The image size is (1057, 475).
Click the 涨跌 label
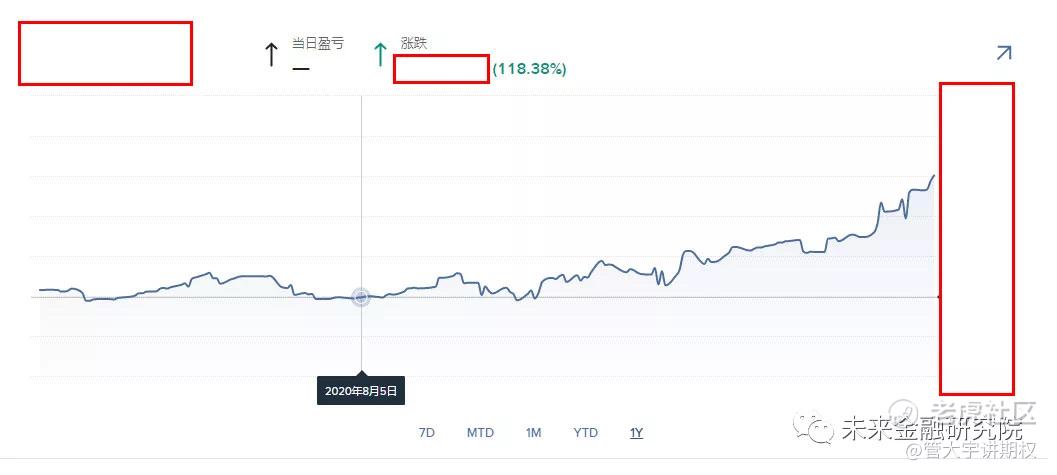414,44
